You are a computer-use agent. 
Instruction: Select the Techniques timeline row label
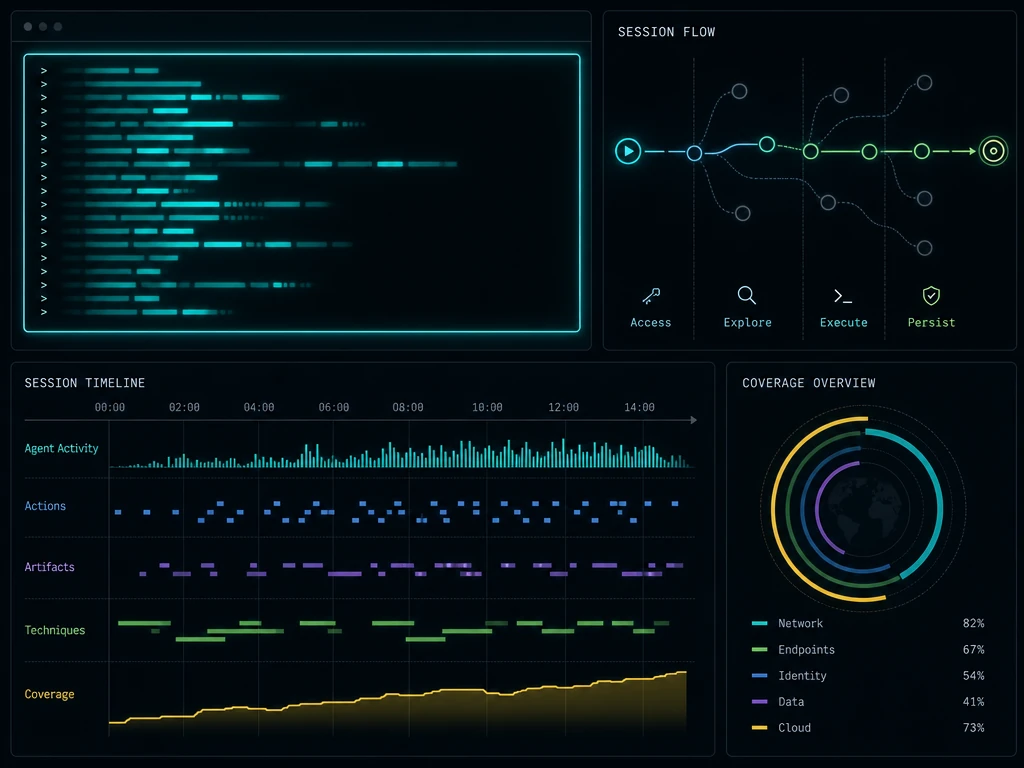[x=55, y=630]
